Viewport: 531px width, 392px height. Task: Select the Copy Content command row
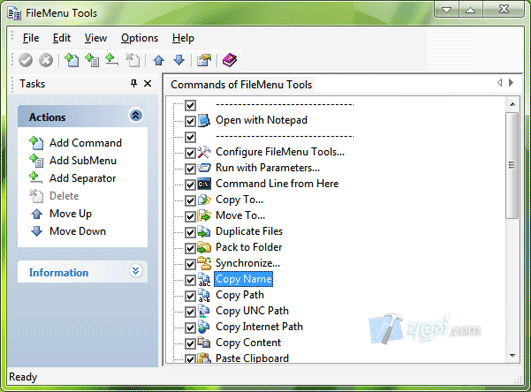coord(248,343)
